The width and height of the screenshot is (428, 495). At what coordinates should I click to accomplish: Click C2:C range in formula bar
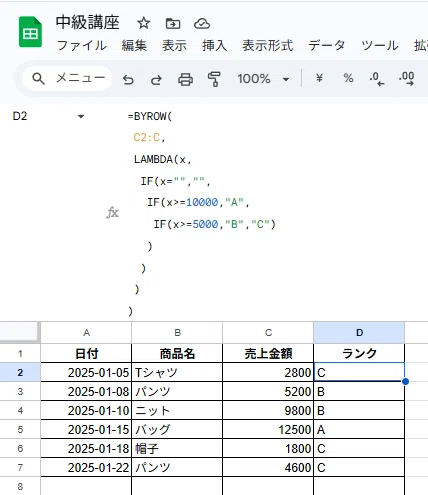click(147, 137)
